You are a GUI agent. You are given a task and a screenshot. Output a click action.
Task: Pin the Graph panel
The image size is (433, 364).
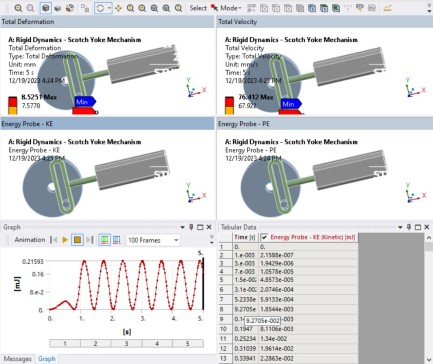[x=191, y=227]
